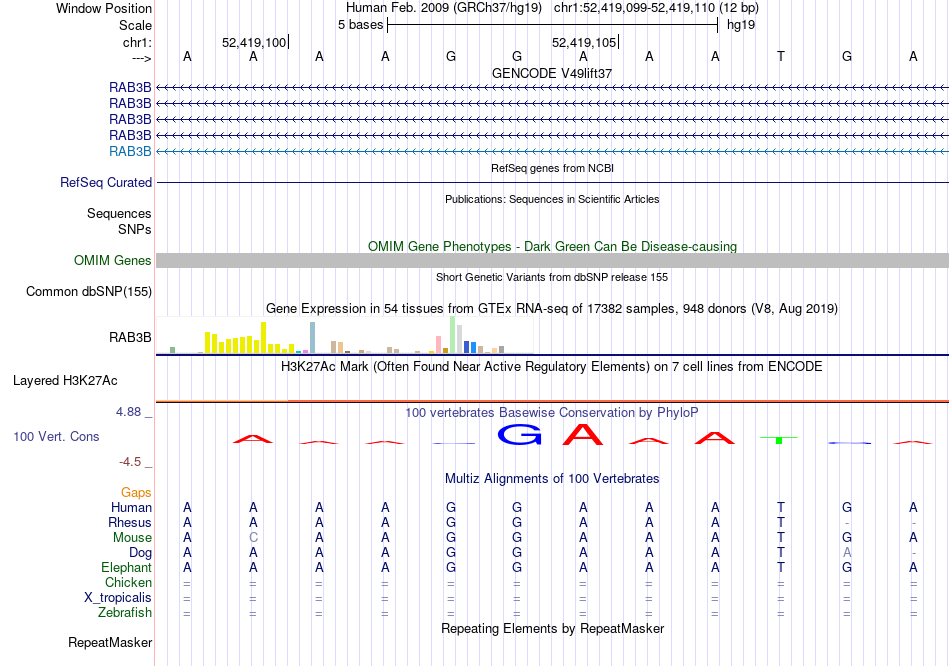
Task: Click the tall light-green bar in GTEx chart
Action: tap(453, 335)
